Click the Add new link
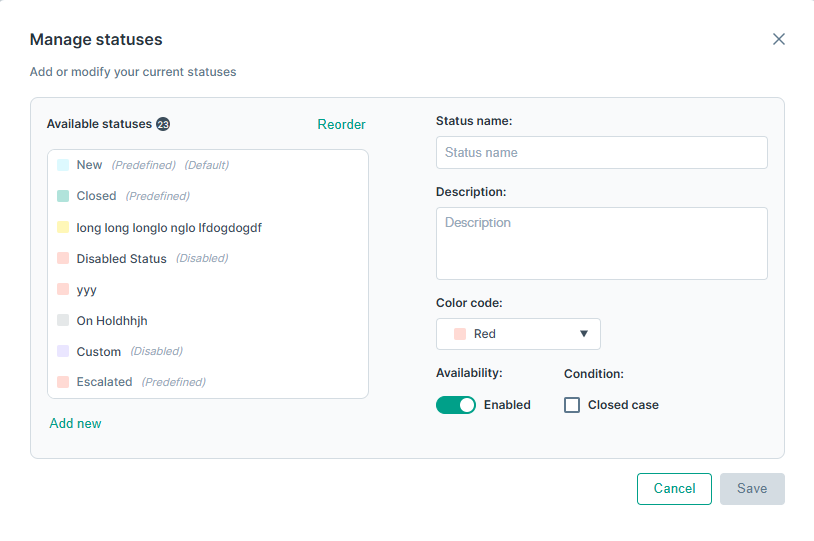This screenshot has height=541, width=814. click(x=75, y=424)
